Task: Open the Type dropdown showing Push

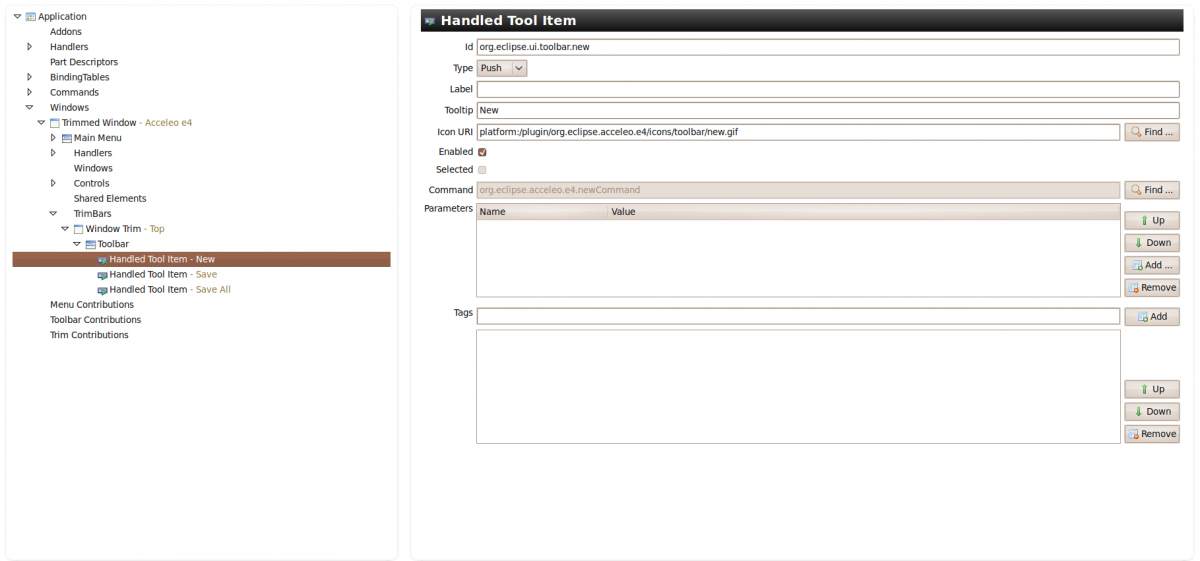Action: [x=501, y=68]
